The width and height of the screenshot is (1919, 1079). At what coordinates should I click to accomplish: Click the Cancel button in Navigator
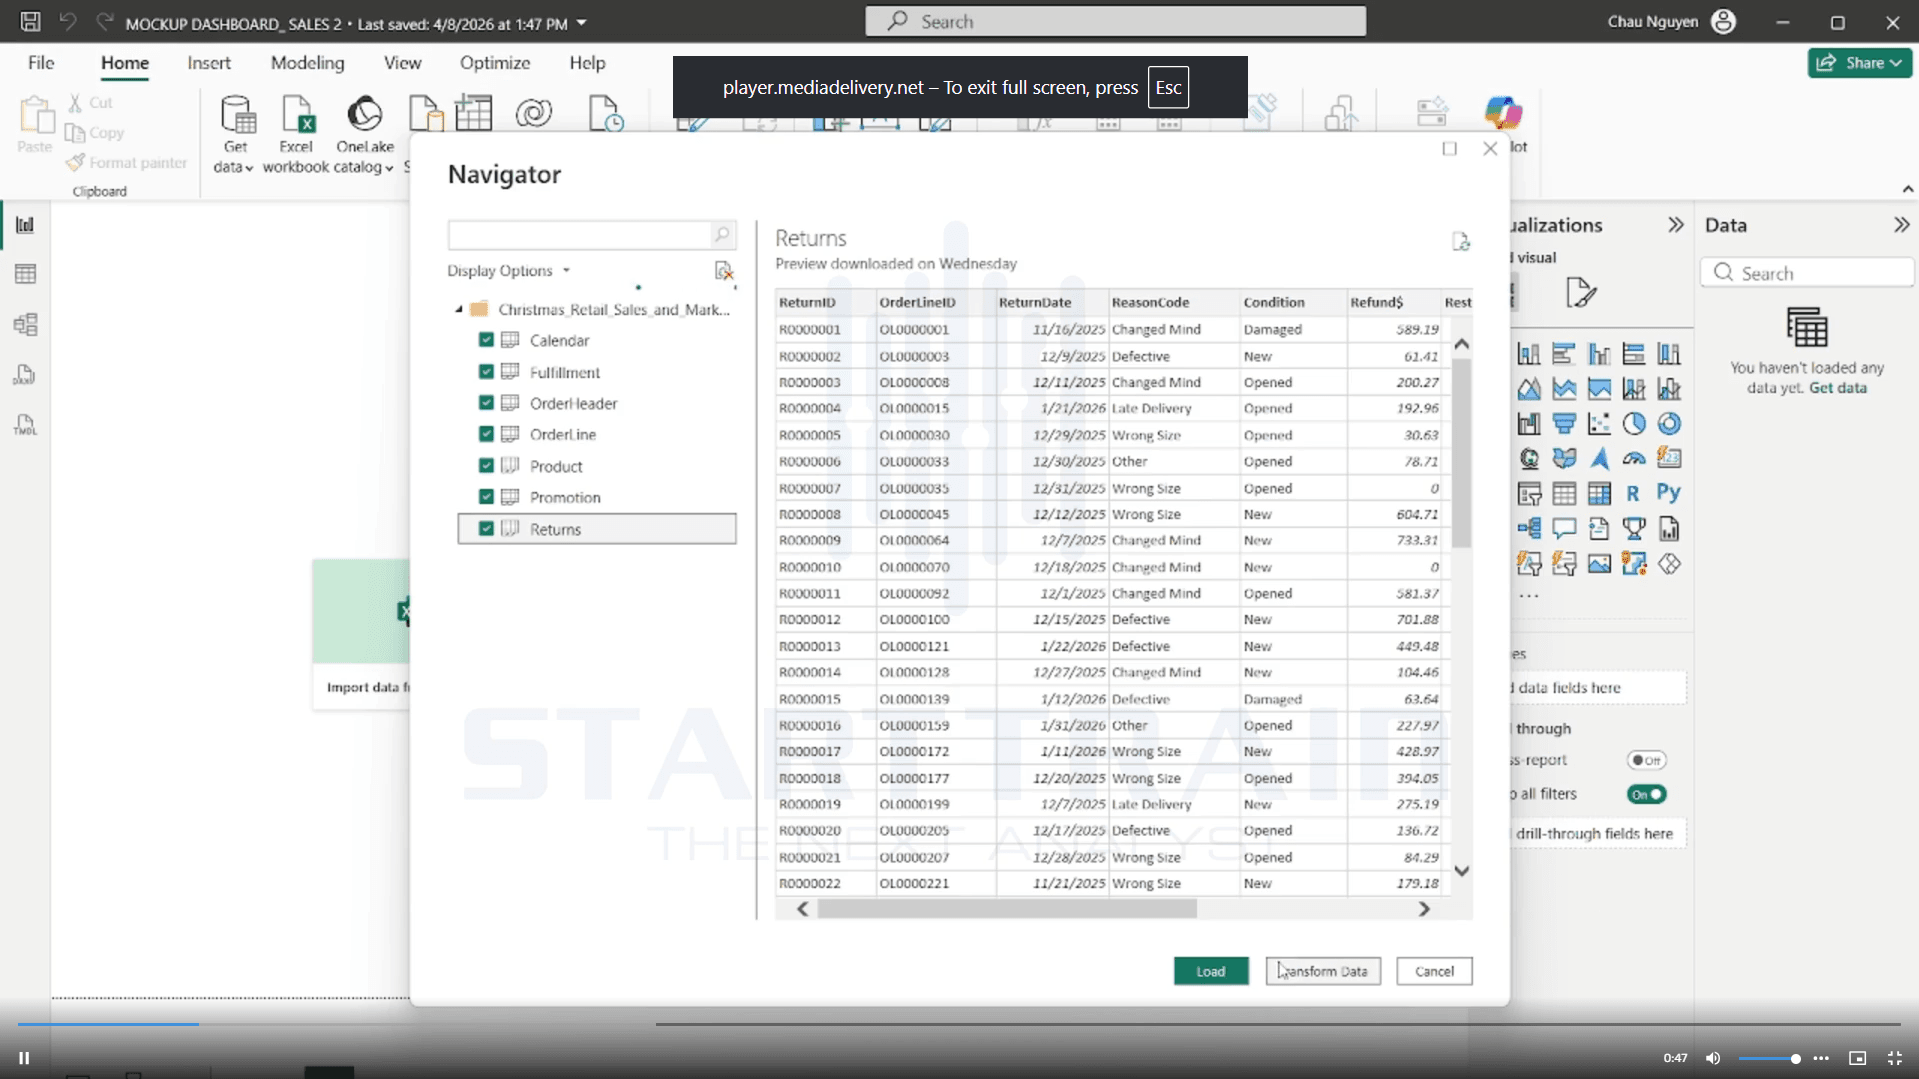[x=1434, y=971]
